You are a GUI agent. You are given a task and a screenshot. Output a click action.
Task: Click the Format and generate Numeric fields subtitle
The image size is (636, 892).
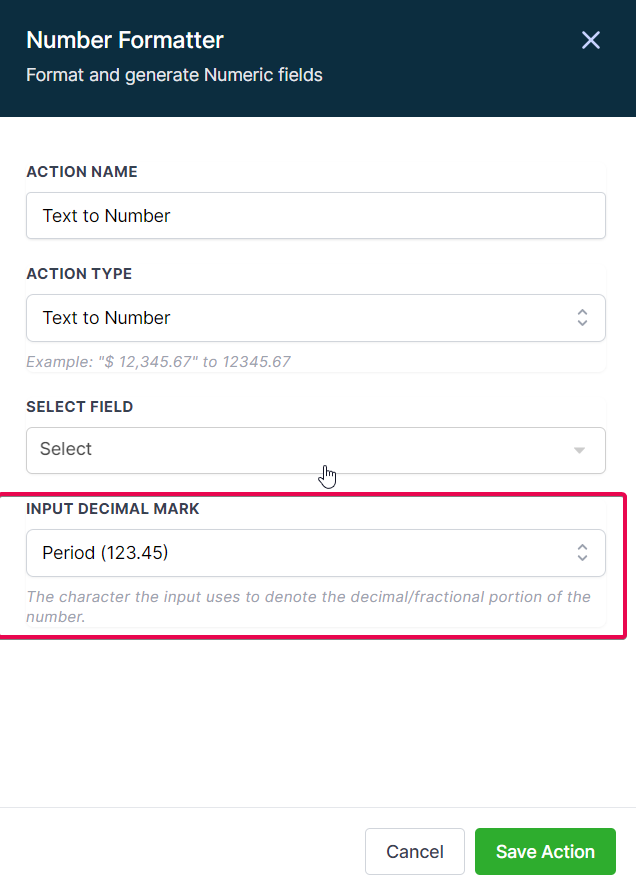[x=174, y=75]
